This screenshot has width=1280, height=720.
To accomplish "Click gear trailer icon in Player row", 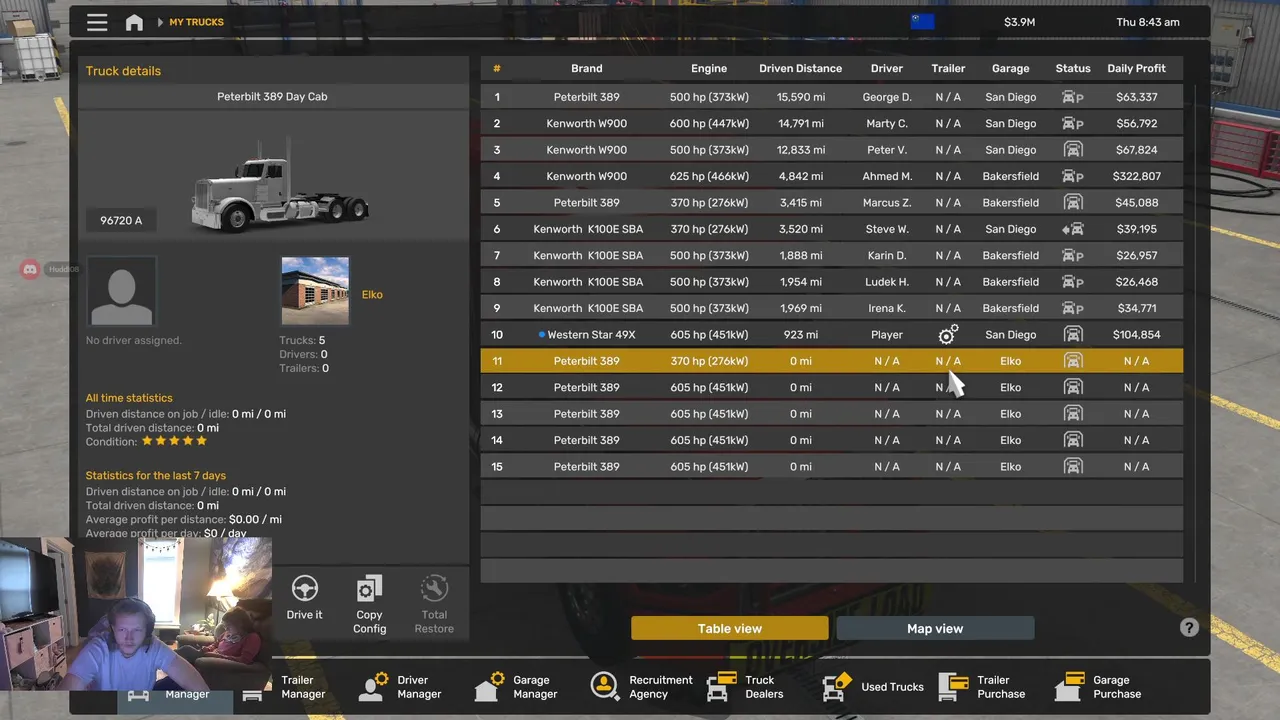I will 948,334.
